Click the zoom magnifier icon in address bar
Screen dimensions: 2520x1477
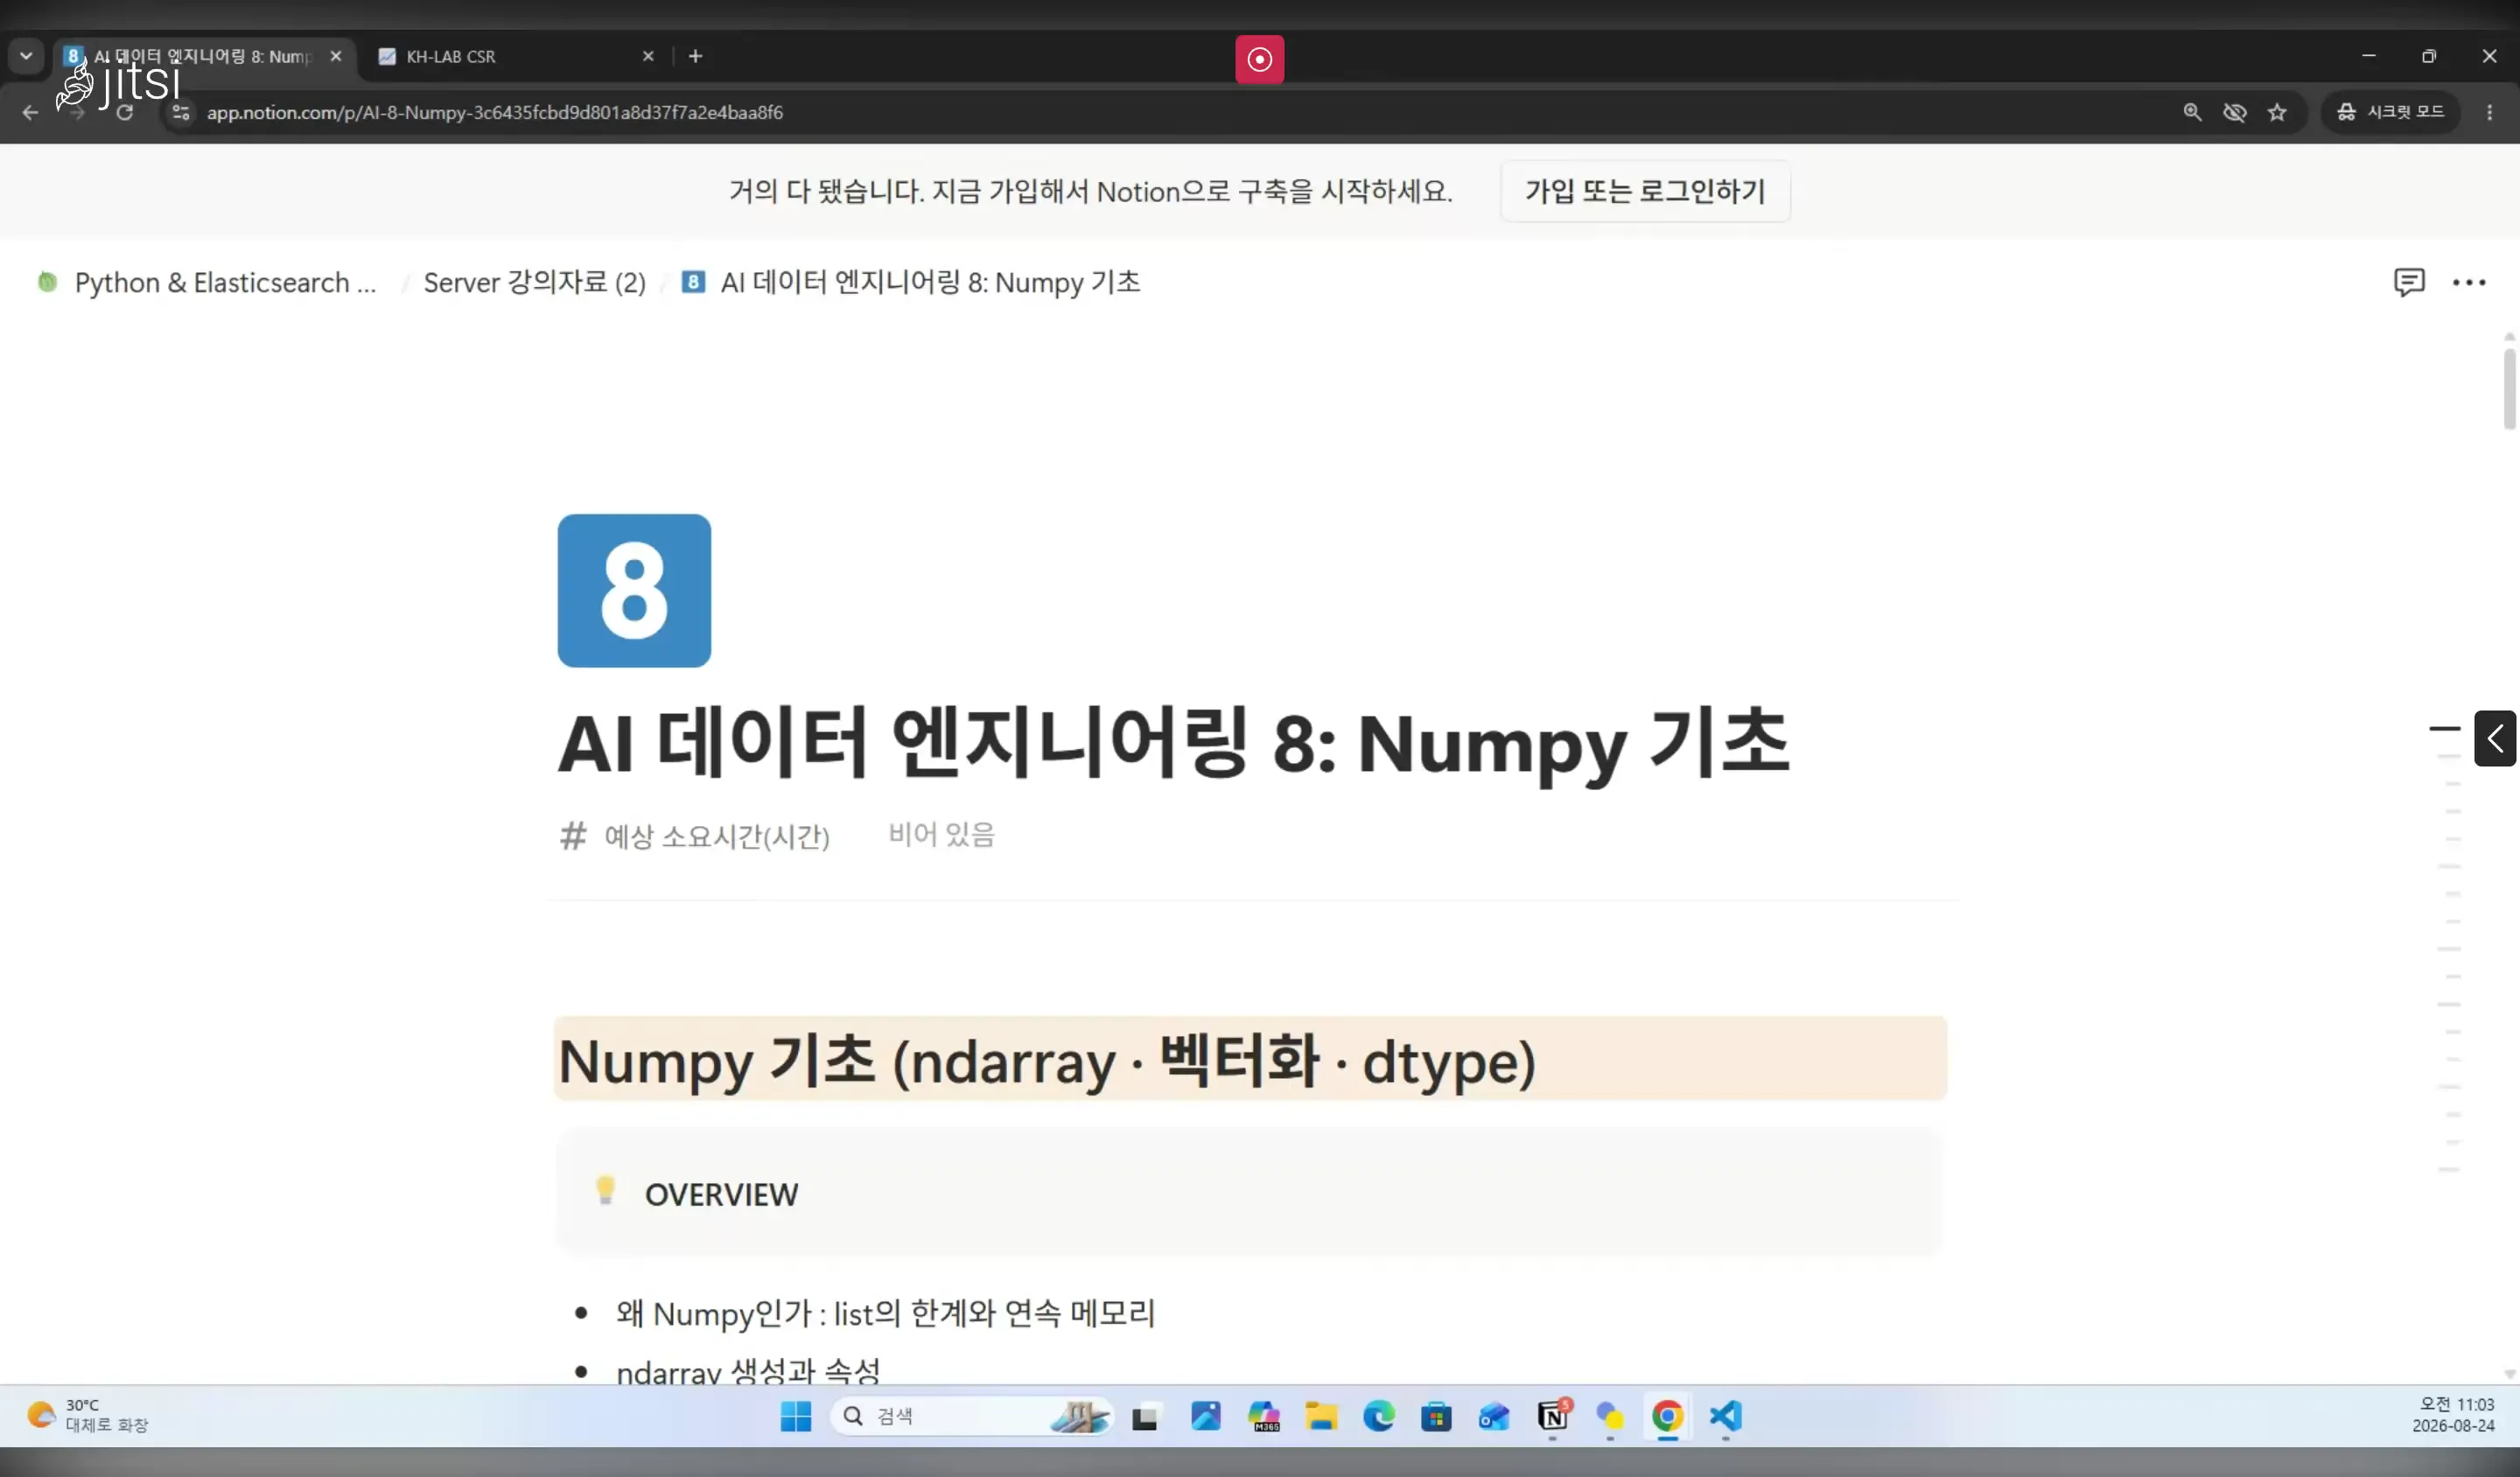[2192, 112]
